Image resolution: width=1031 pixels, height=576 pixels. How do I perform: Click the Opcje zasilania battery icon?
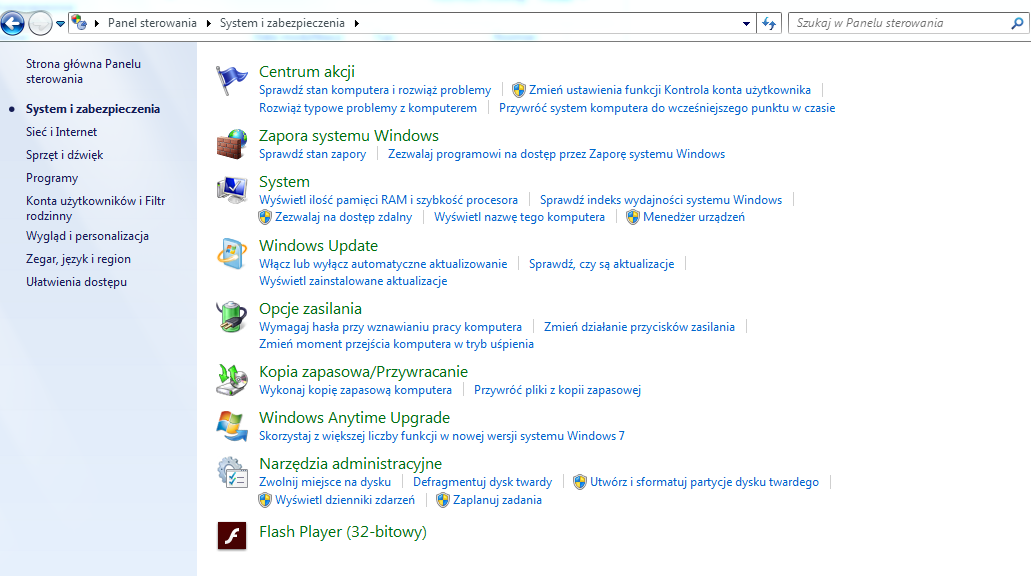click(x=231, y=317)
